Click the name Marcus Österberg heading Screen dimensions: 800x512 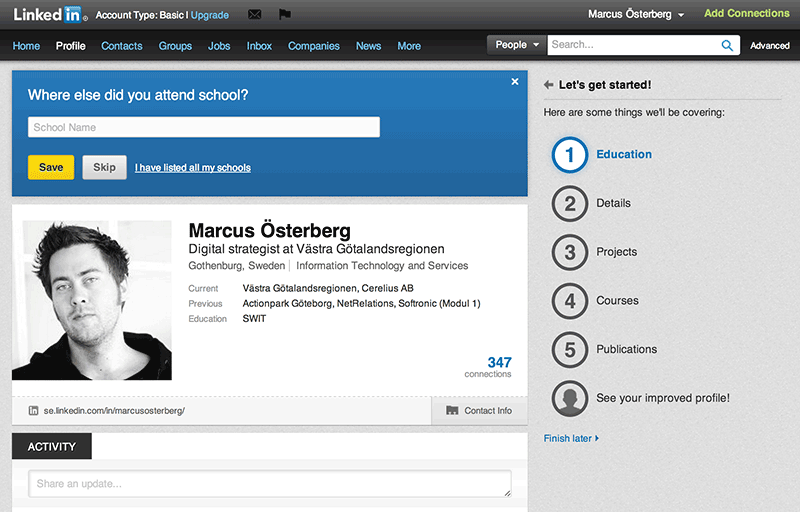click(269, 231)
